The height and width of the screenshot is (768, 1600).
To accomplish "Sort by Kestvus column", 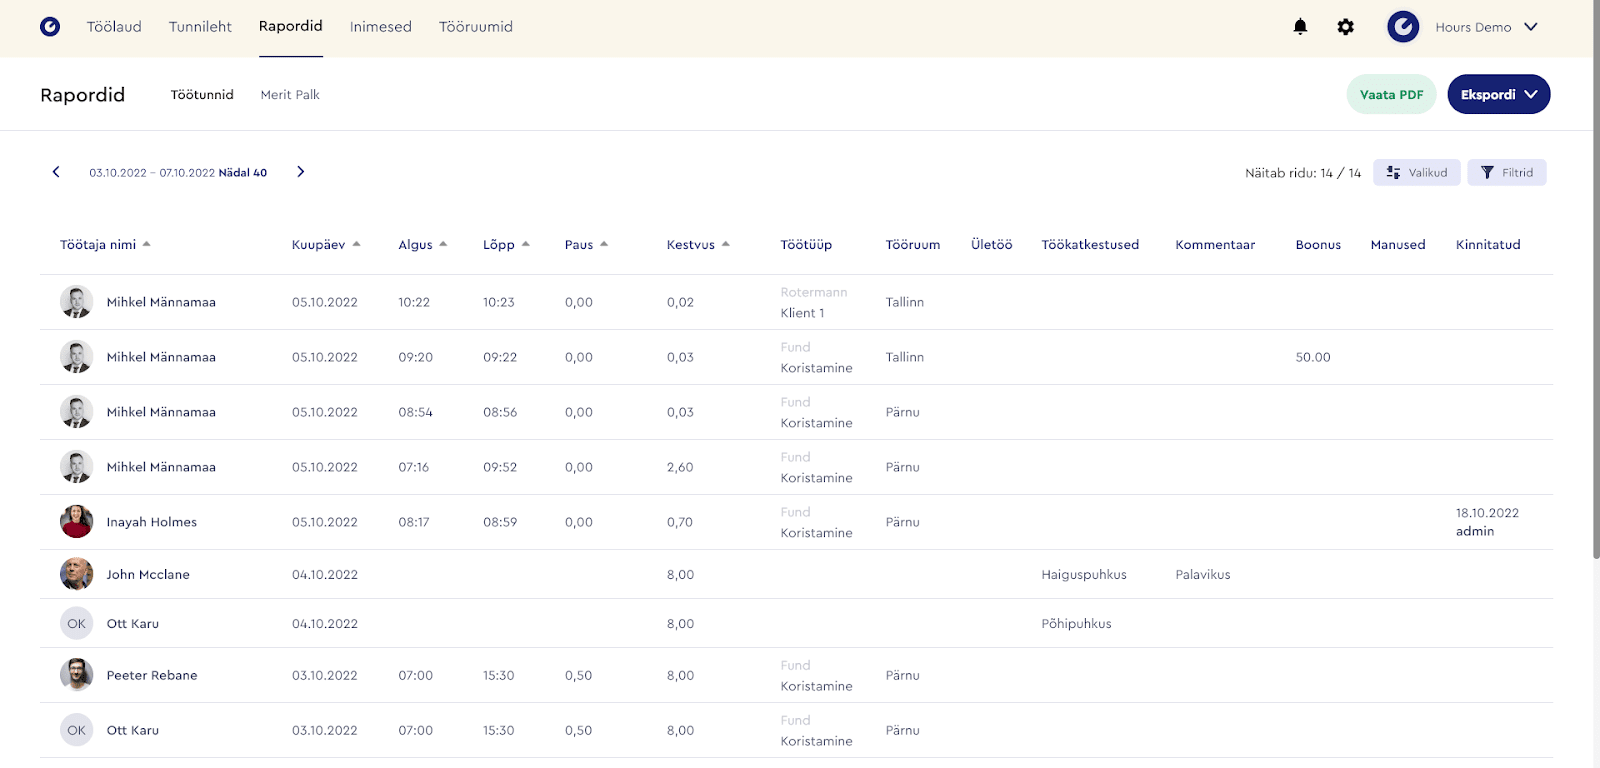I will pos(698,244).
